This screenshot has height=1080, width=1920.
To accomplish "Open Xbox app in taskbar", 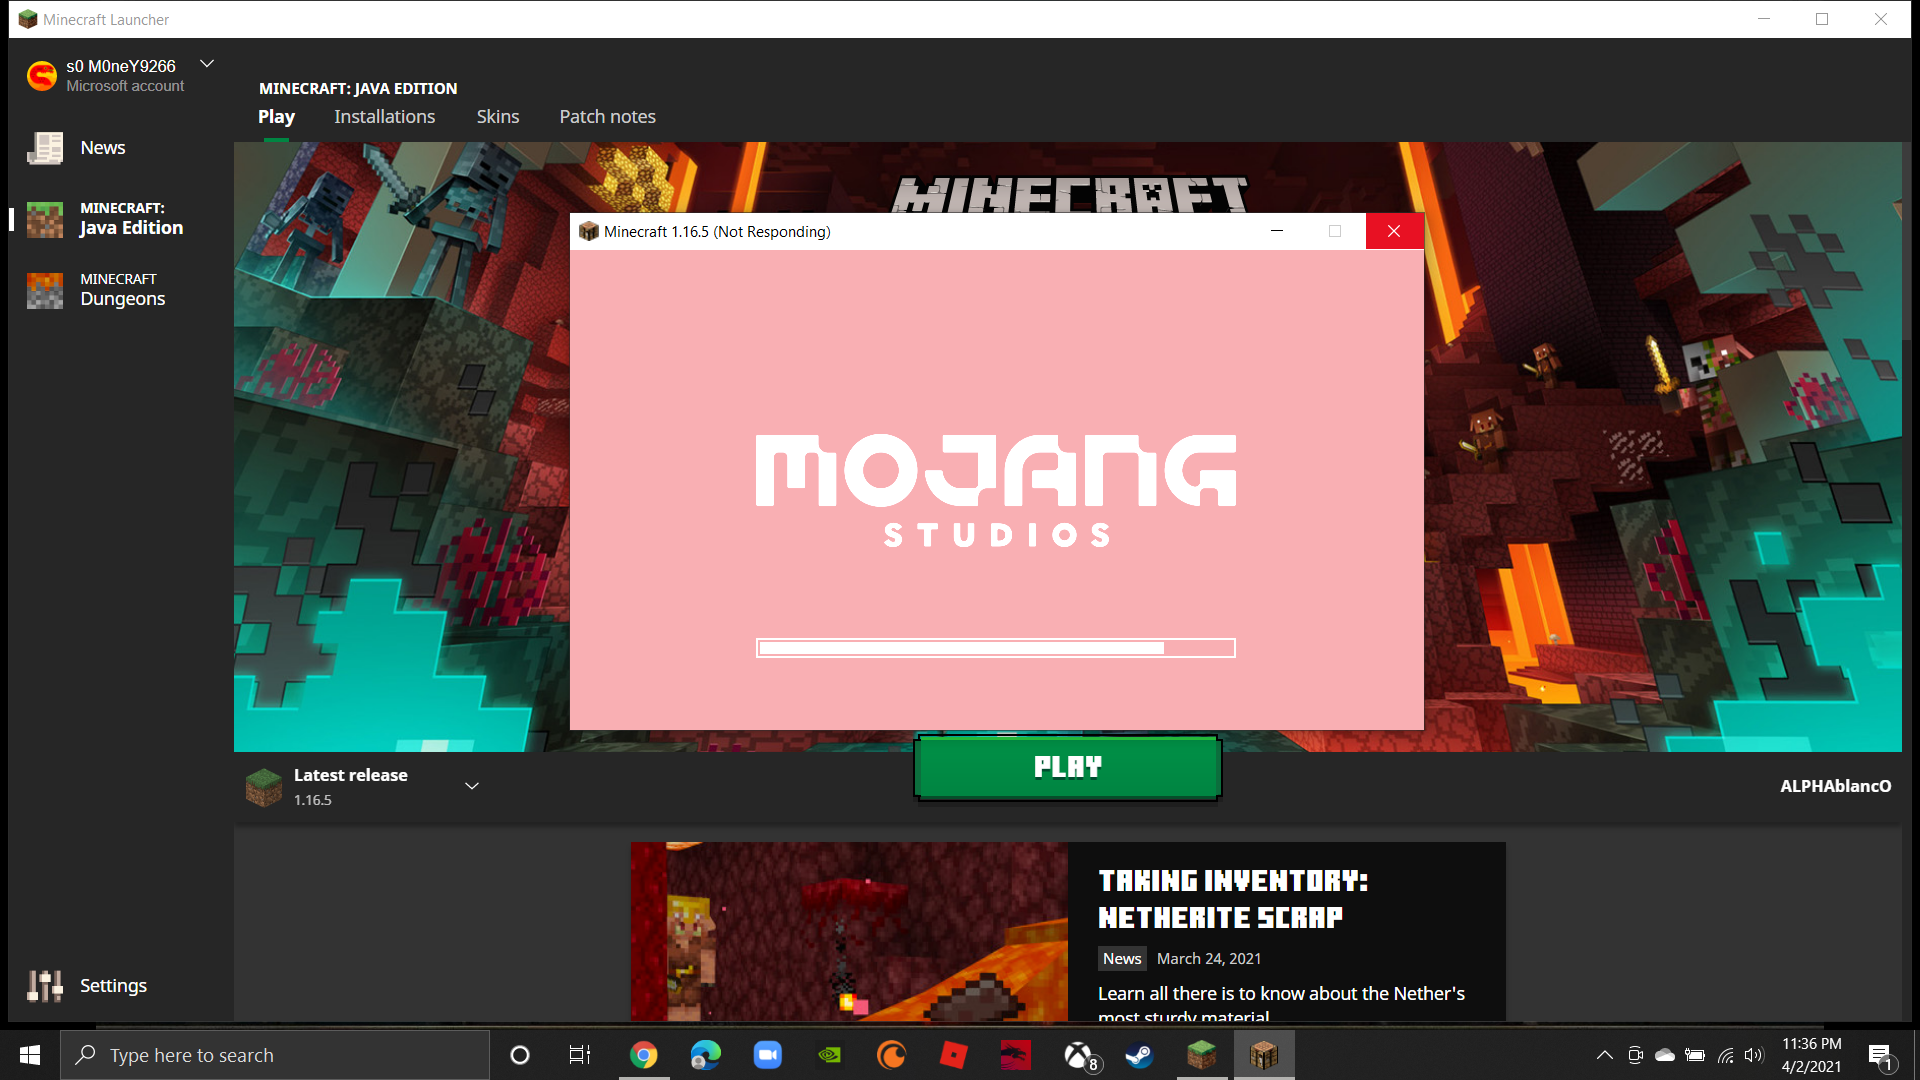I will pyautogui.click(x=1079, y=1055).
